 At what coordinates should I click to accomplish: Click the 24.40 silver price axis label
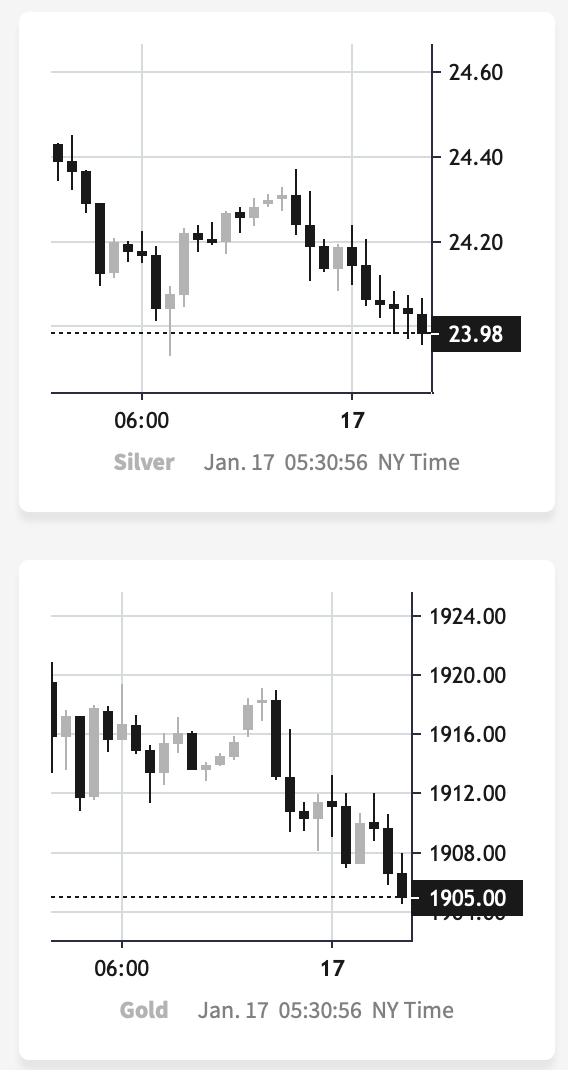point(476,157)
